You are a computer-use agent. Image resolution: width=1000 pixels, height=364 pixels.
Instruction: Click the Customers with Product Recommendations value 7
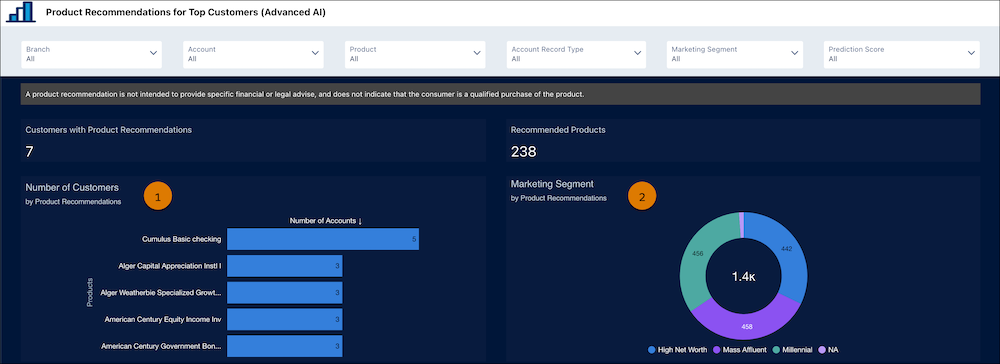(29, 152)
